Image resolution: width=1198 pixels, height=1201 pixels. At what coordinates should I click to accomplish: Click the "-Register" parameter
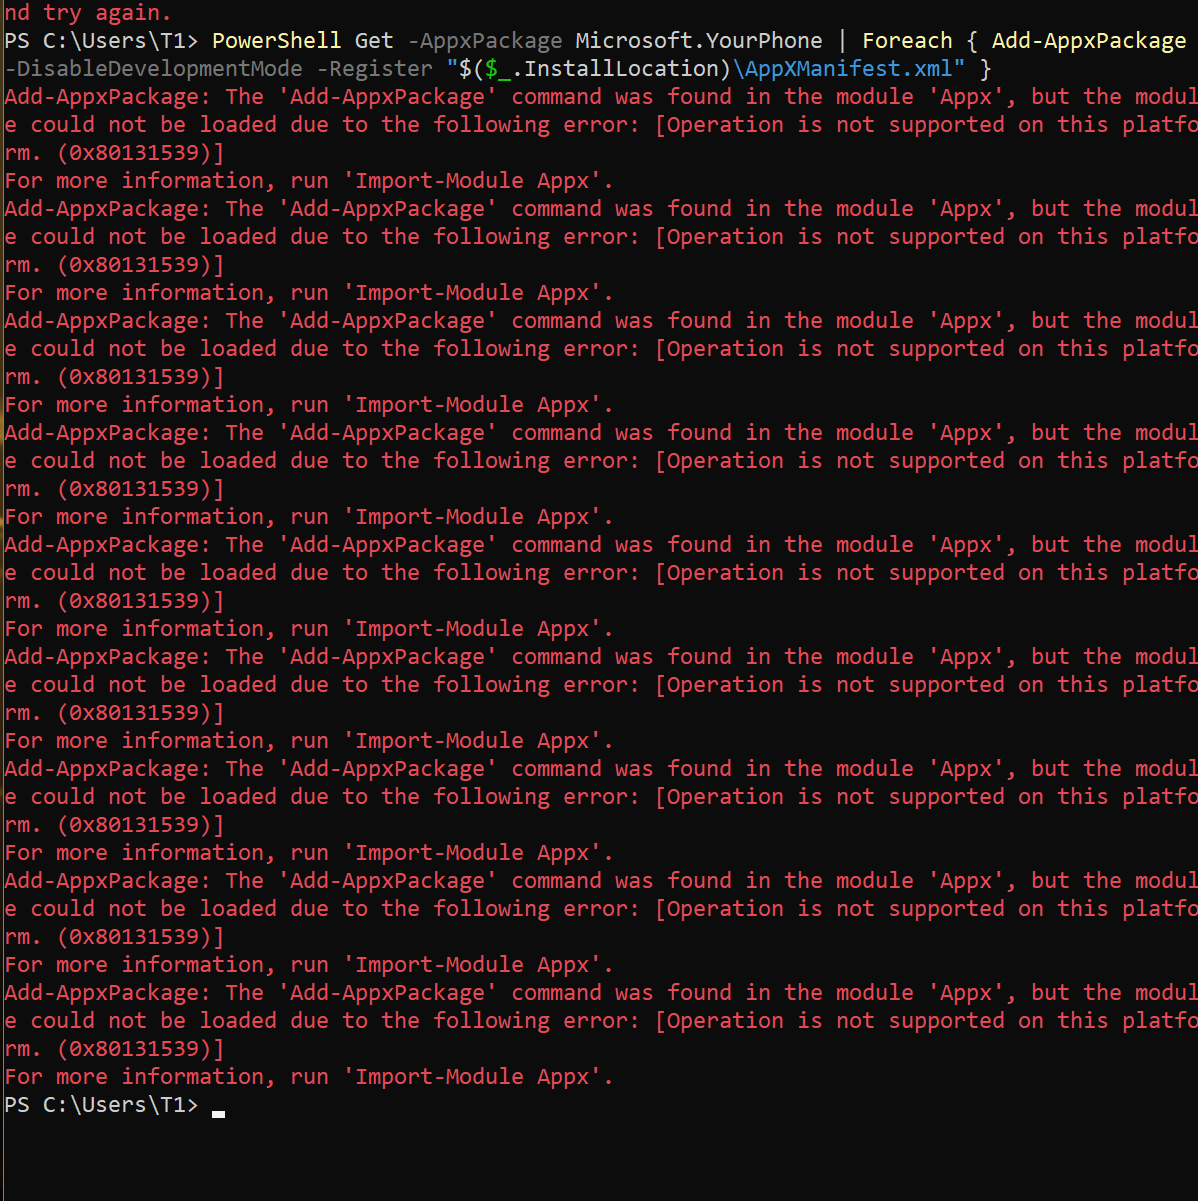tap(375, 69)
